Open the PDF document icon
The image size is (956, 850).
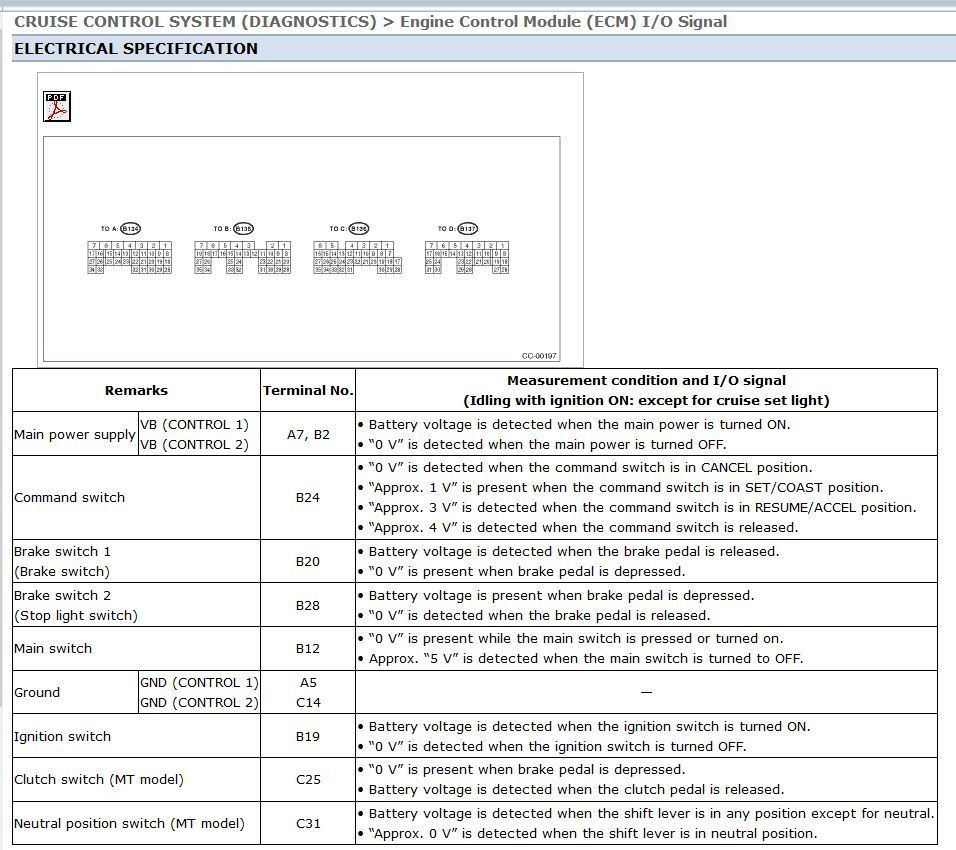57,106
